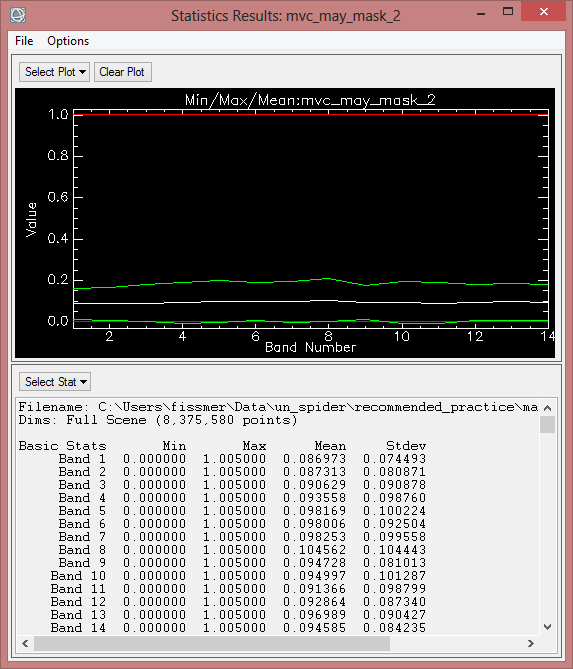573x669 pixels.
Task: Close the Statistics Results window
Action: (544, 12)
